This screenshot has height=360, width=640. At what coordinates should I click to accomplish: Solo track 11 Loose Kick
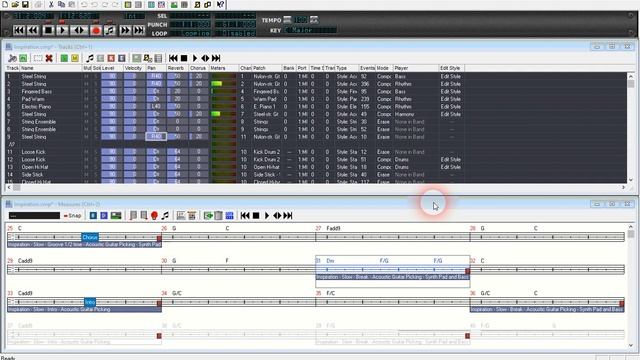96,152
